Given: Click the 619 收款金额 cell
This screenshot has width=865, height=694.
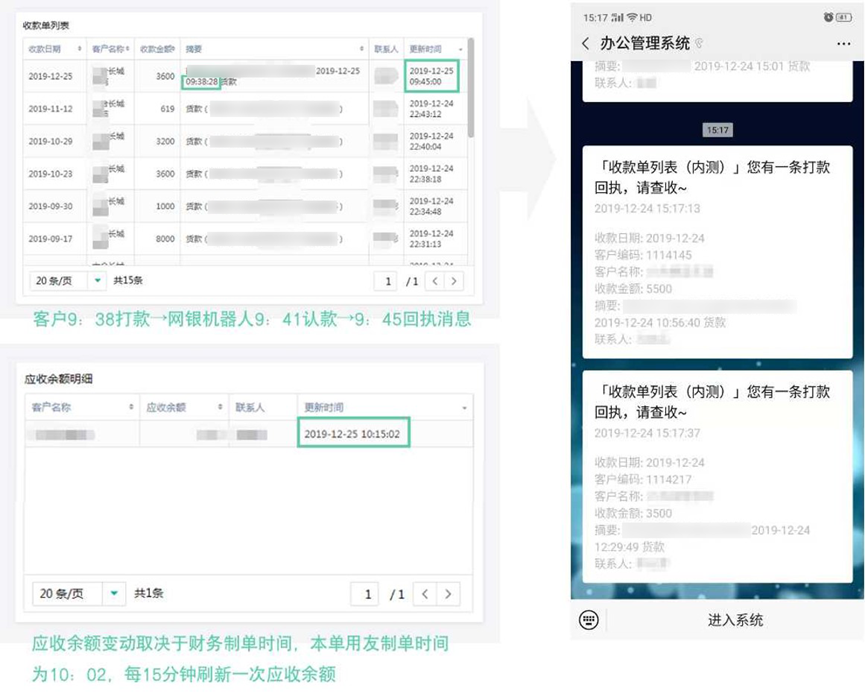Looking at the screenshot, I should pyautogui.click(x=157, y=109).
